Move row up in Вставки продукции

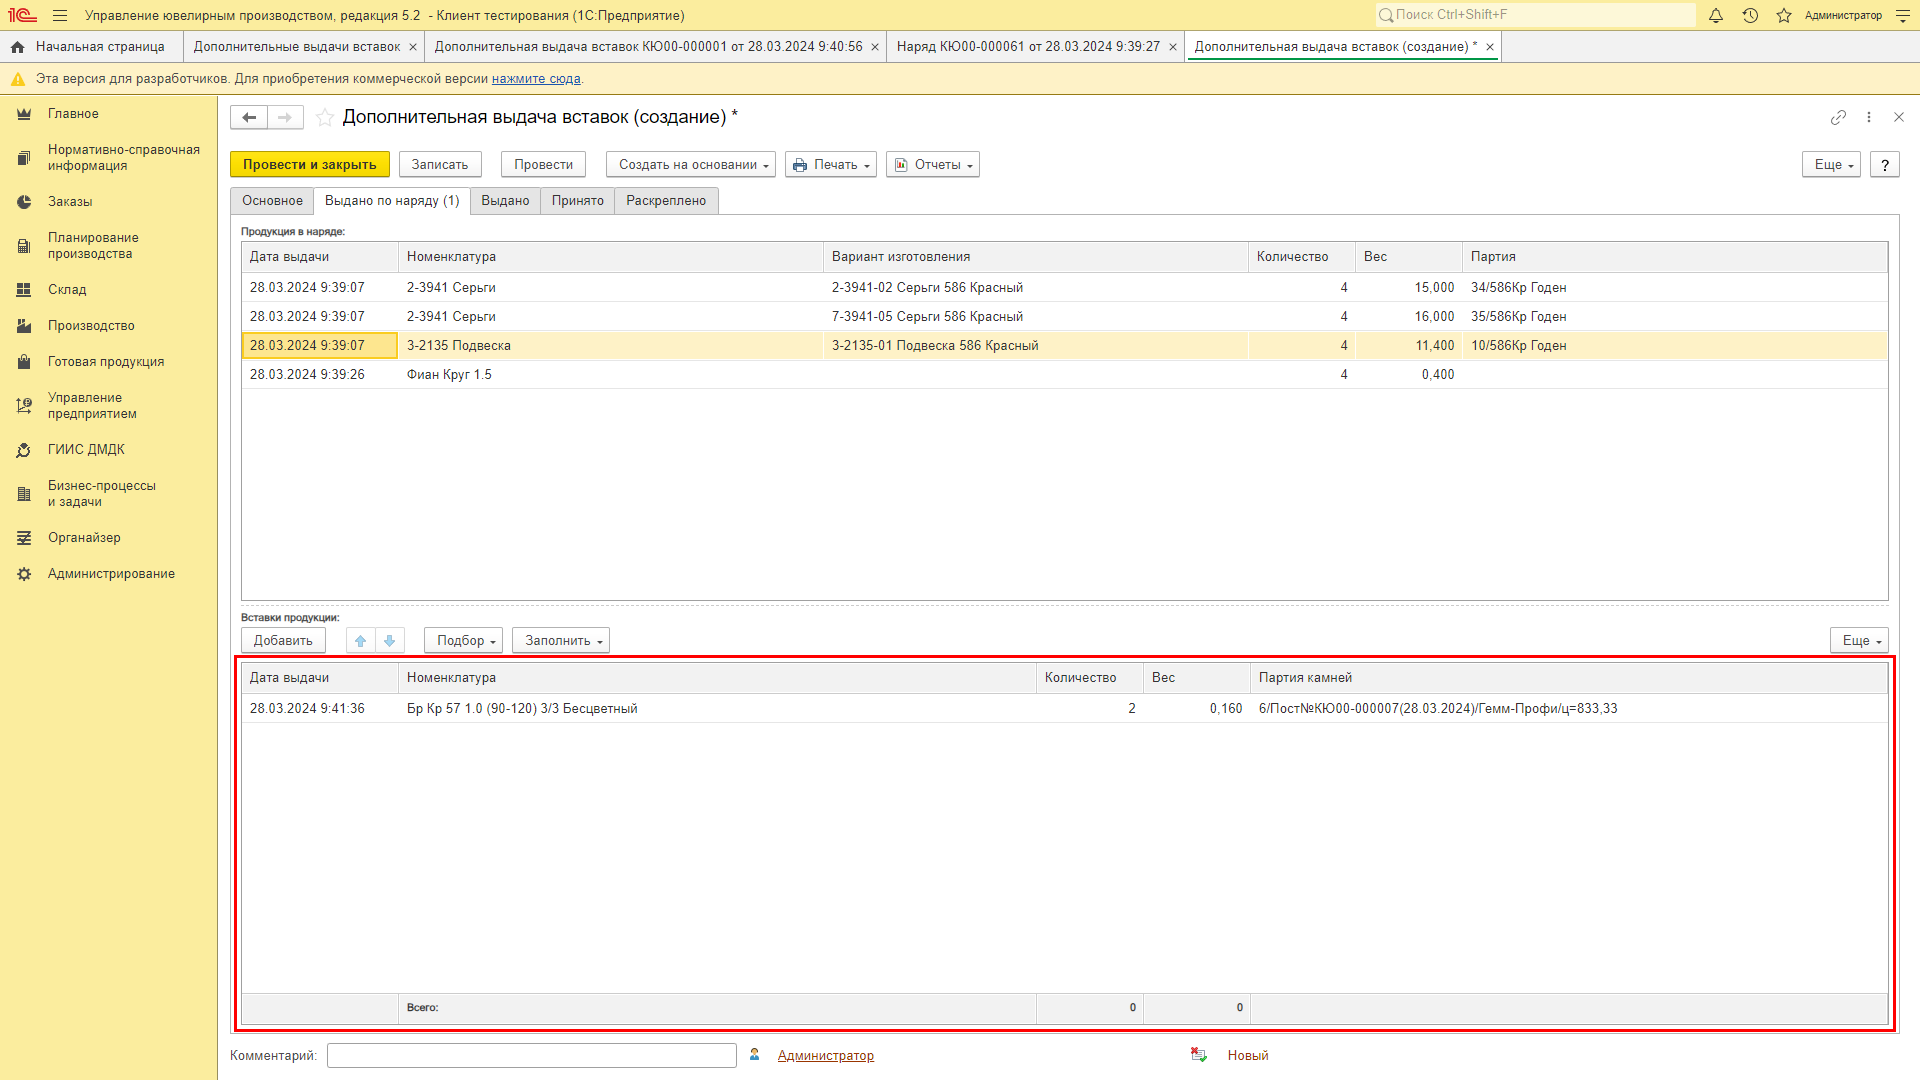[x=361, y=641]
